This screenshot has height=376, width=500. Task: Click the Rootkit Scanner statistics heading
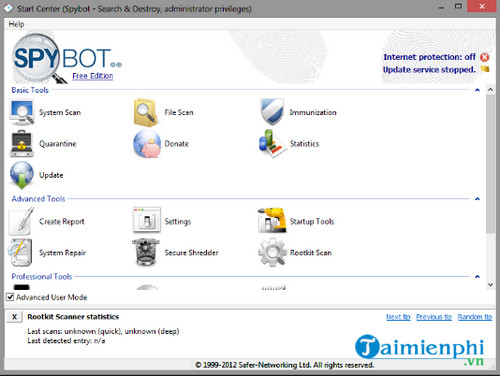click(73, 317)
